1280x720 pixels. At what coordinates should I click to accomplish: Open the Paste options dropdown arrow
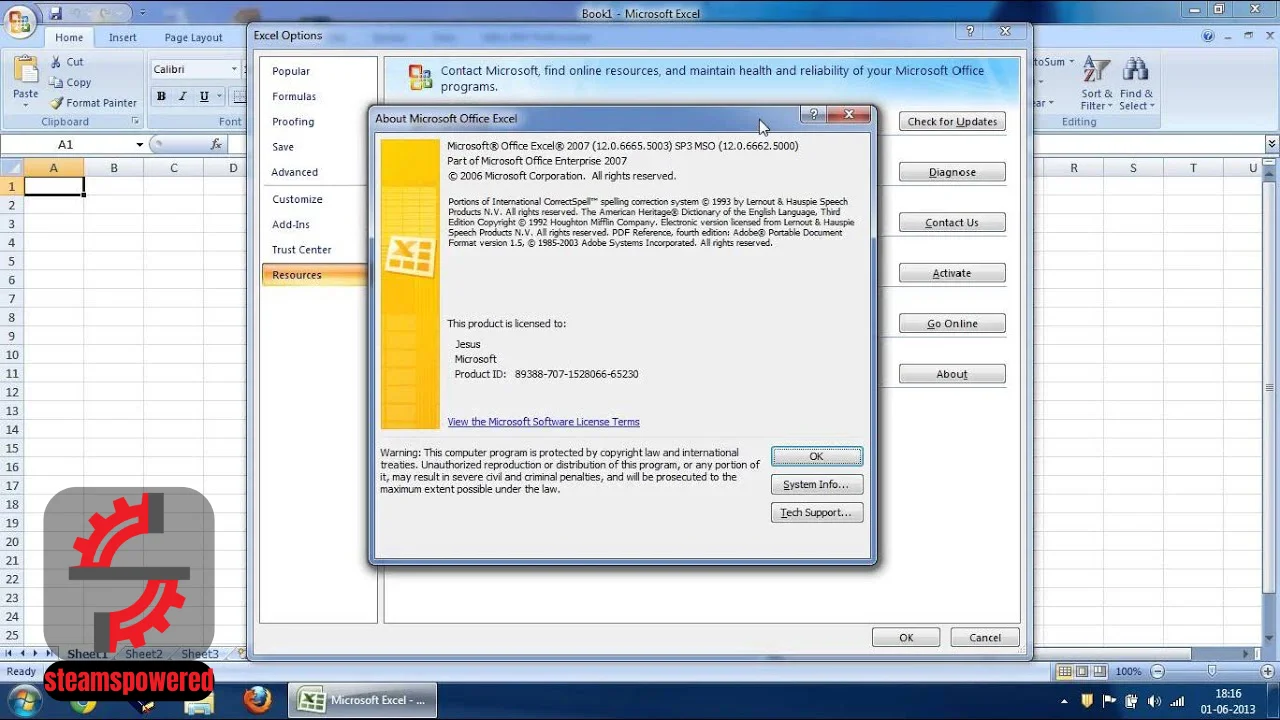click(x=26, y=106)
